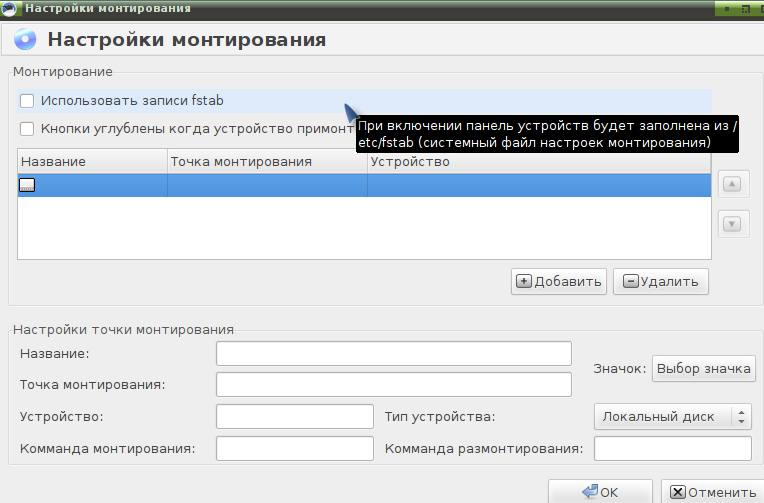
Task: Focus the Комманда размонтирования input field
Action: click(x=673, y=448)
